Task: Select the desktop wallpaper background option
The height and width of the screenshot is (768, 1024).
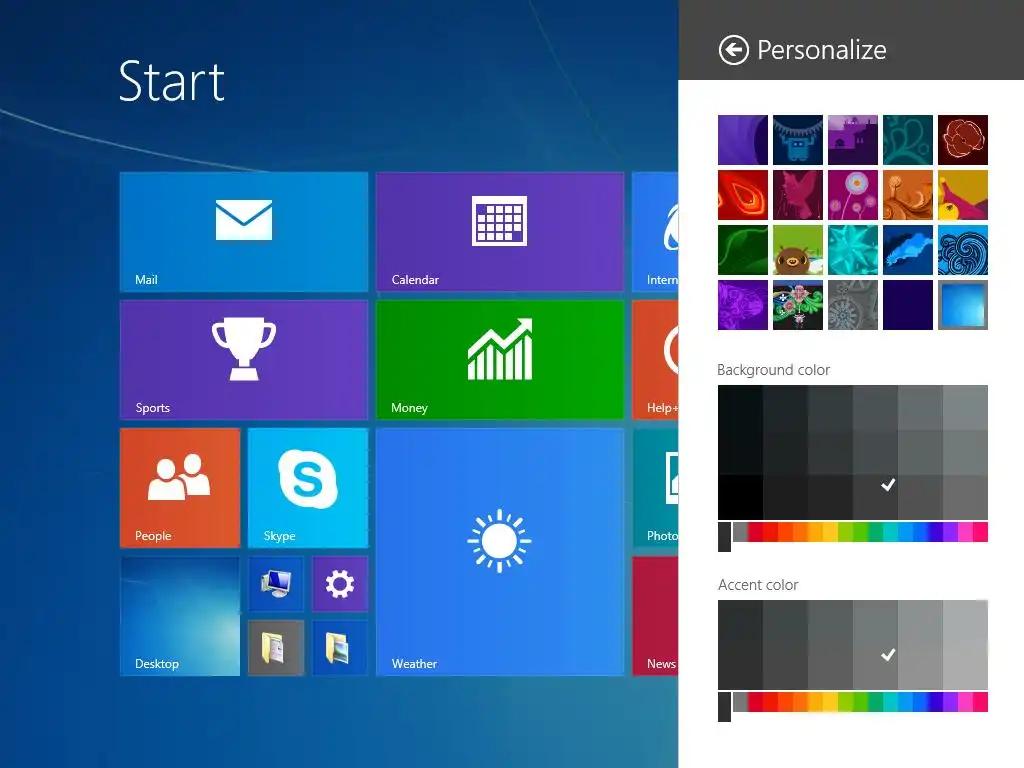Action: [963, 305]
